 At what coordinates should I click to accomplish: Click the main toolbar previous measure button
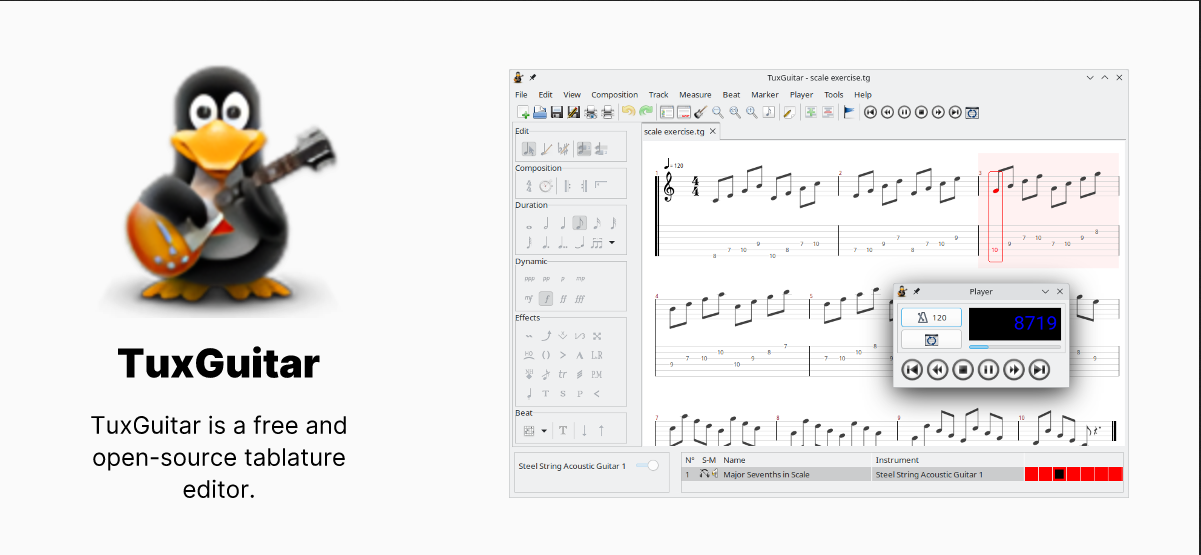887,112
